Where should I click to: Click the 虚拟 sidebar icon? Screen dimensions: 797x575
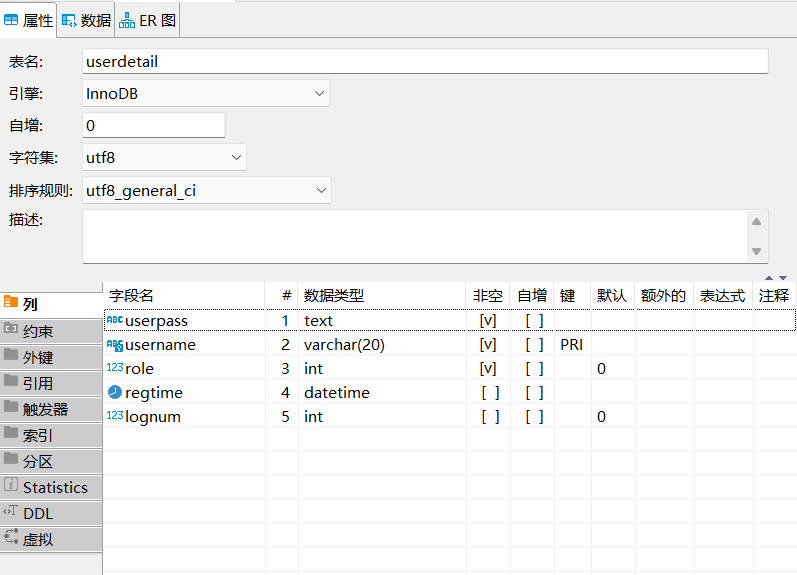[x=11, y=537]
